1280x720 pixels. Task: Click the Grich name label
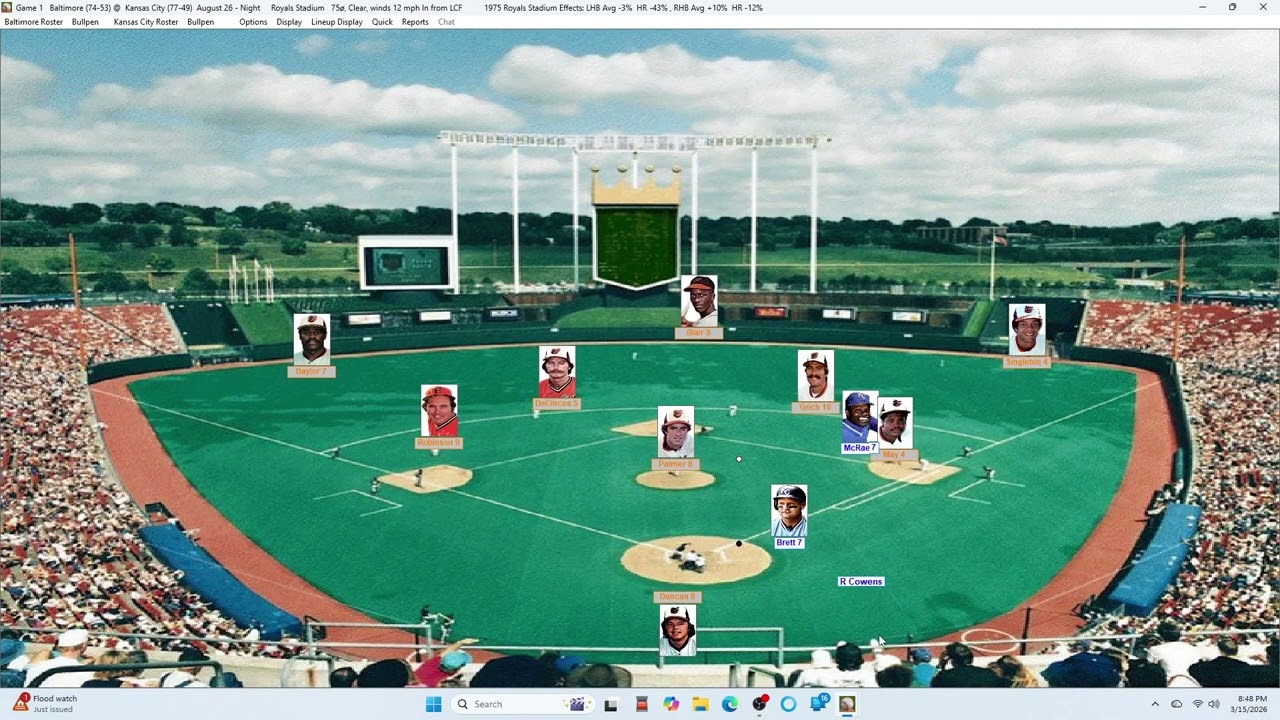pos(815,407)
